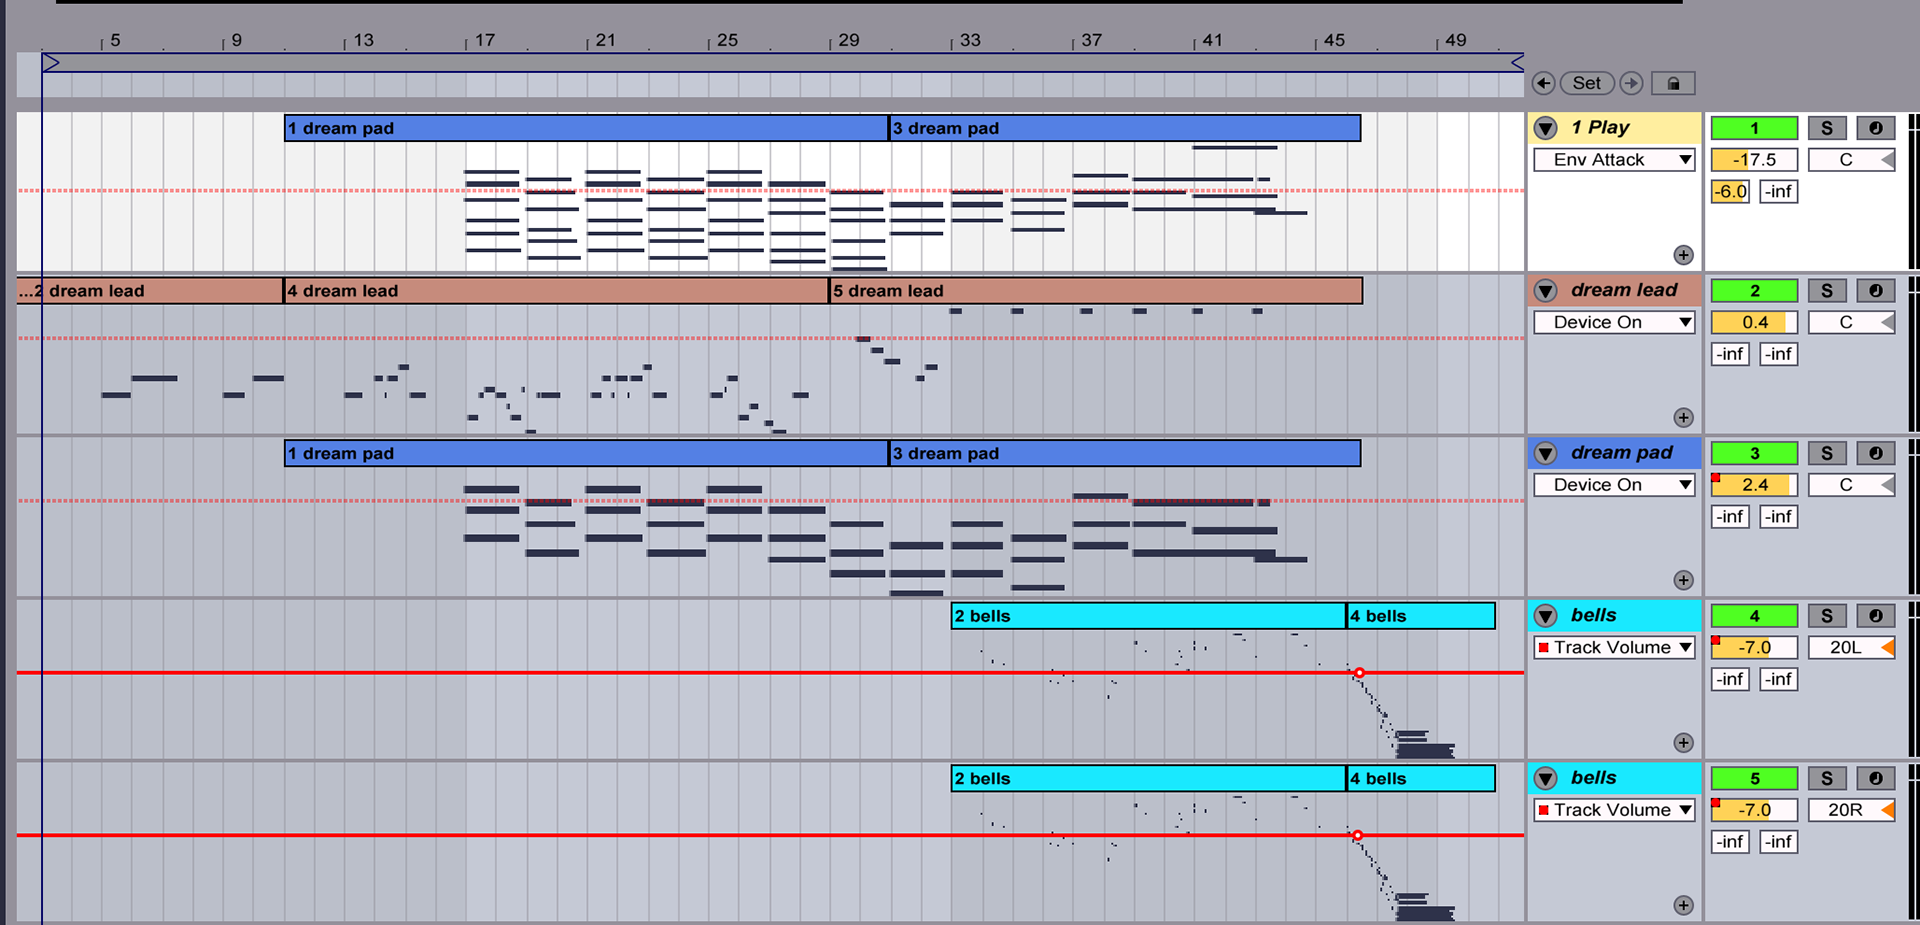Arm dream pad track 3 for recording

(1876, 453)
